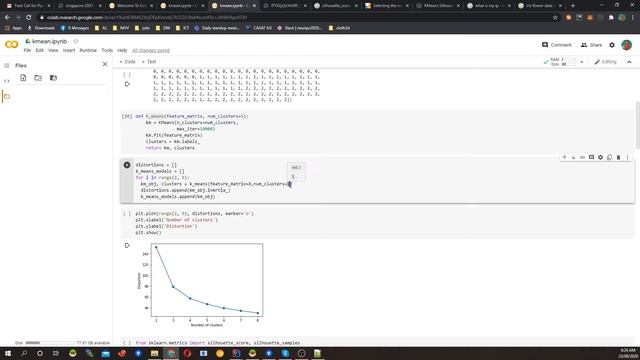Select the Files folder sidebar icon
Image resolution: width=640 pixels, height=360 pixels.
(7, 97)
